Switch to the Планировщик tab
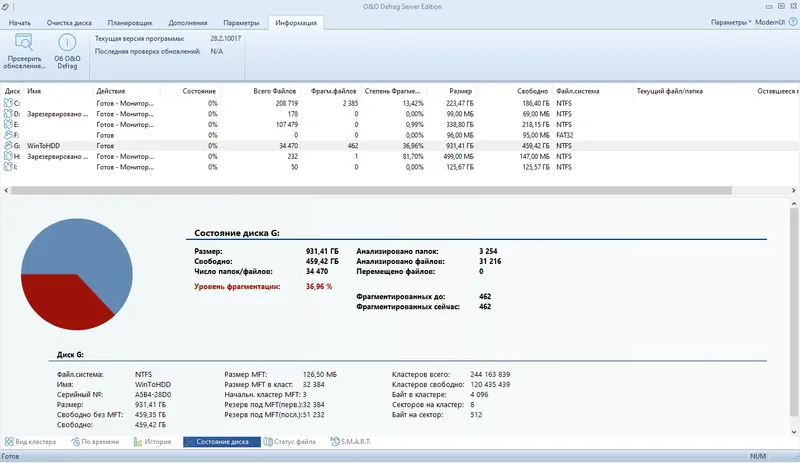This screenshot has width=800, height=463. 130,22
